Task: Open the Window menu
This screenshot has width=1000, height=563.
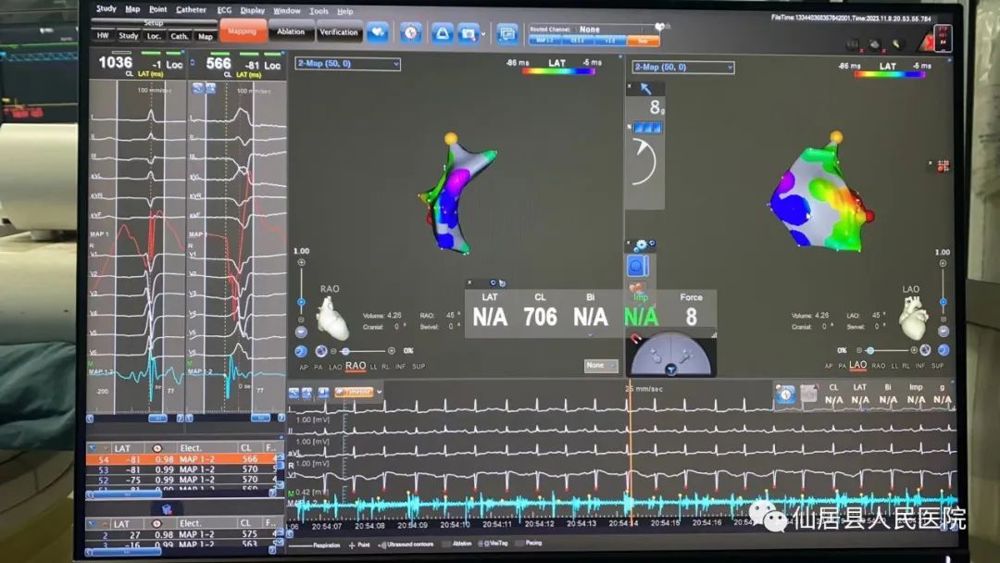Action: tap(287, 11)
